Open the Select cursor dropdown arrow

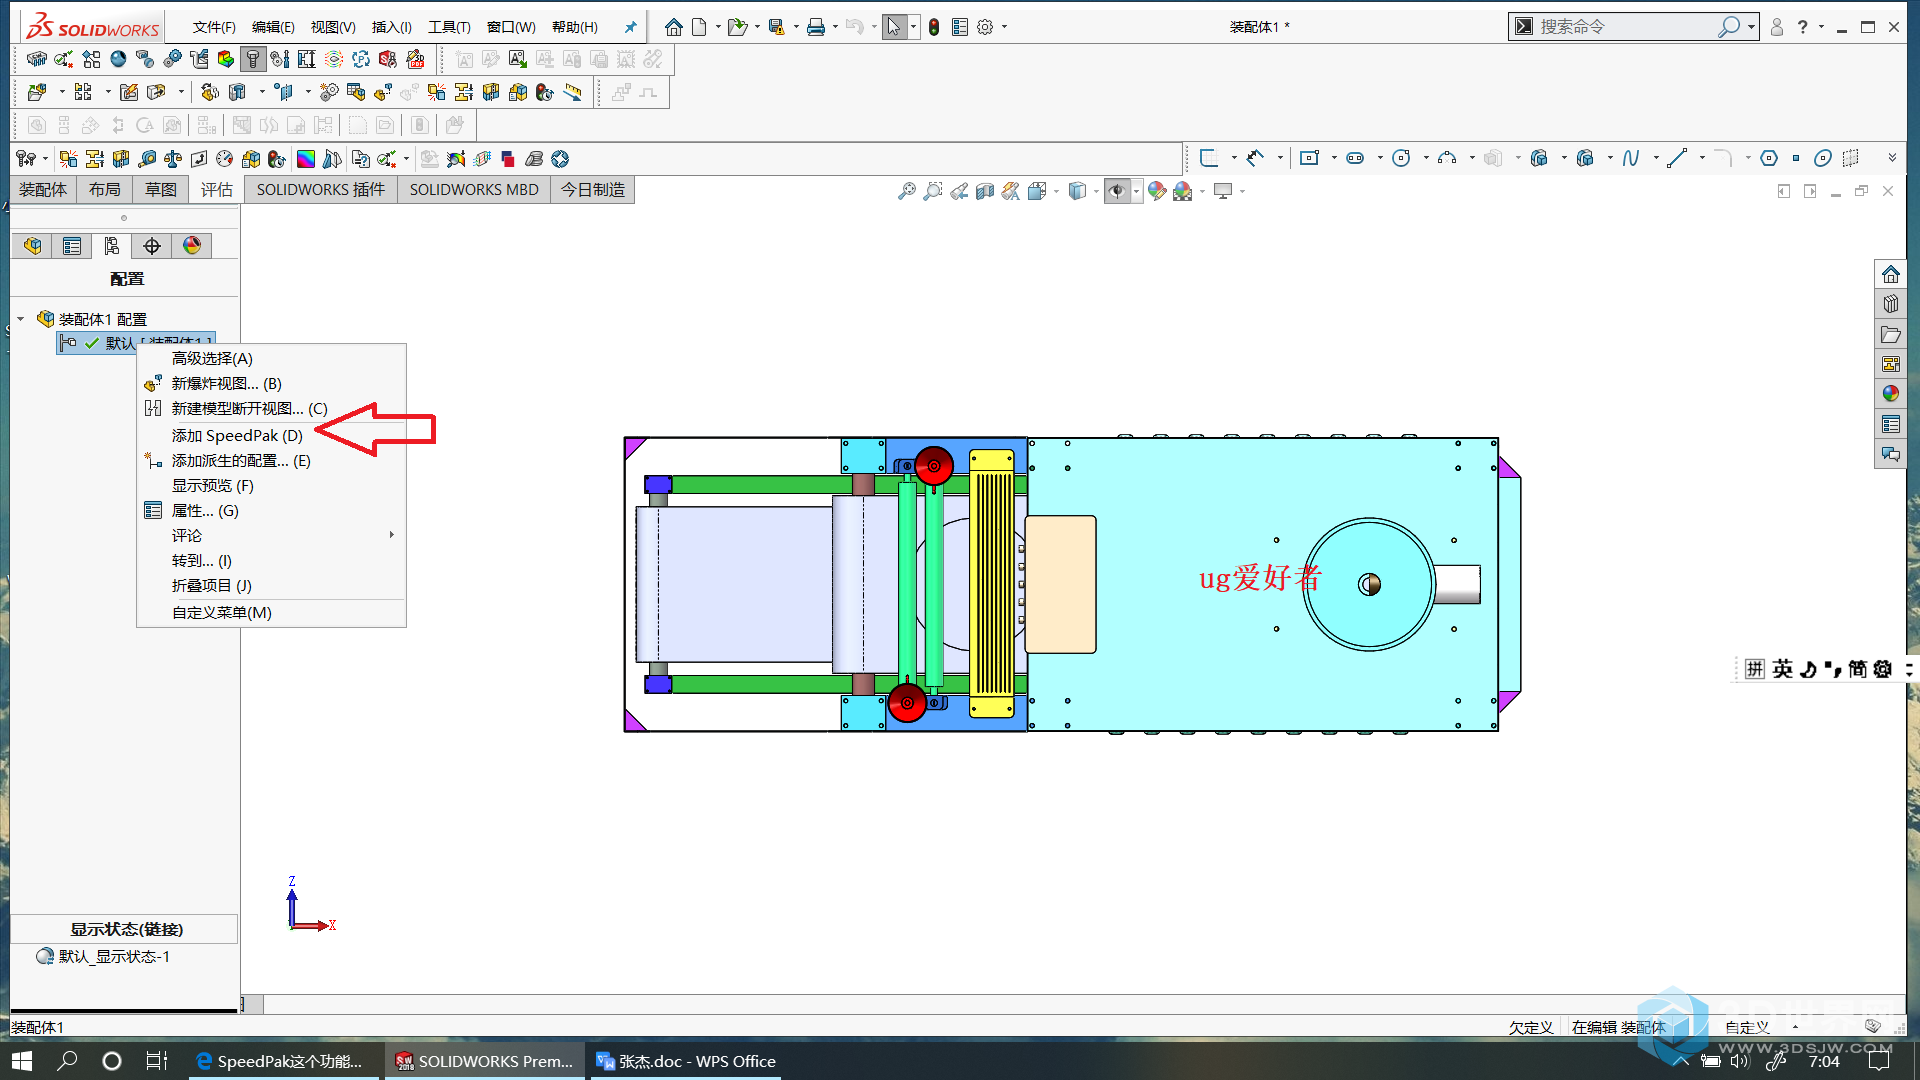click(913, 27)
